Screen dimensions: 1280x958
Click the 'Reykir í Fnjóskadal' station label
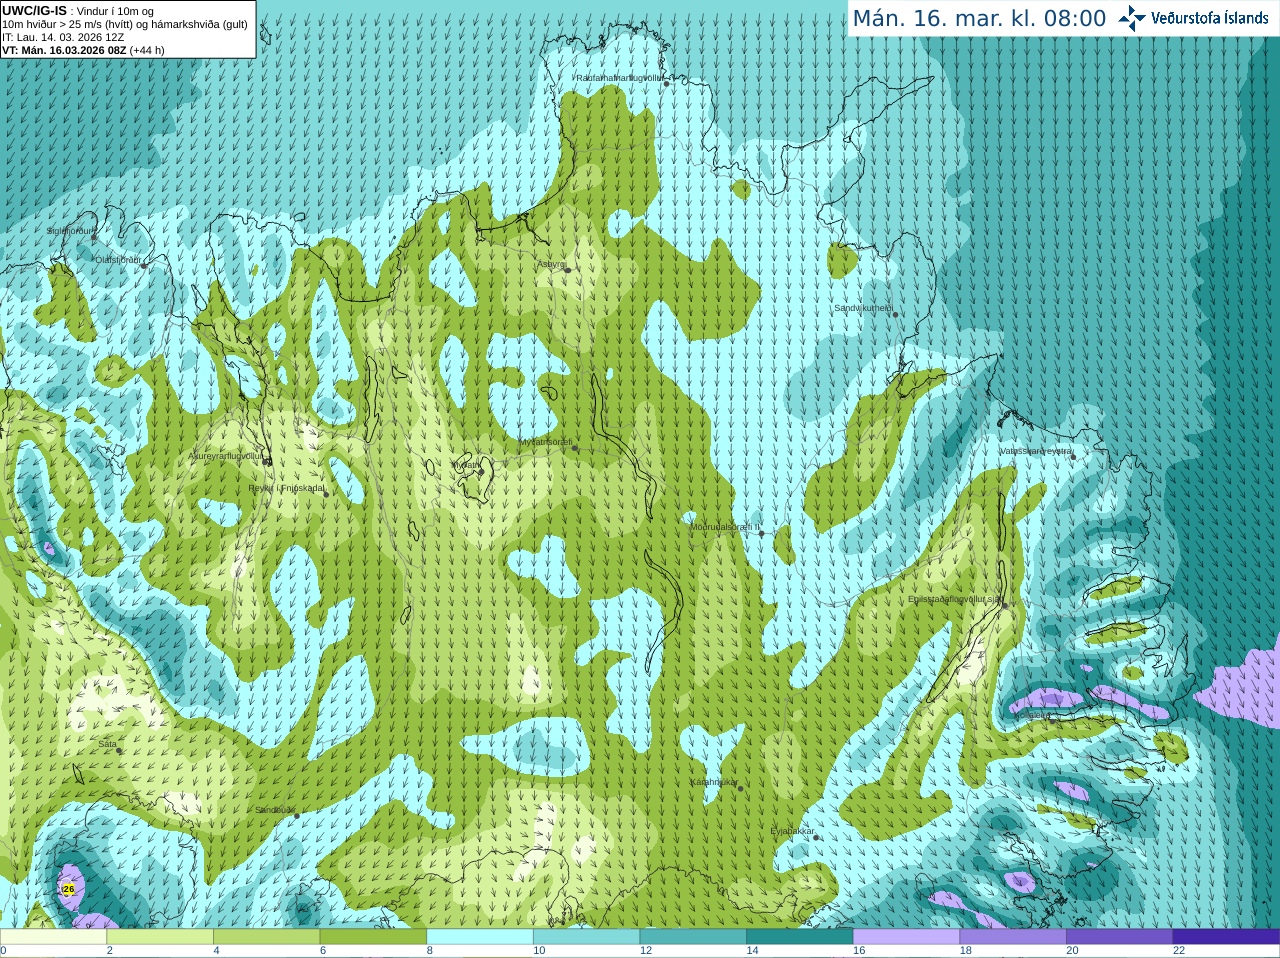pyautogui.click(x=287, y=488)
